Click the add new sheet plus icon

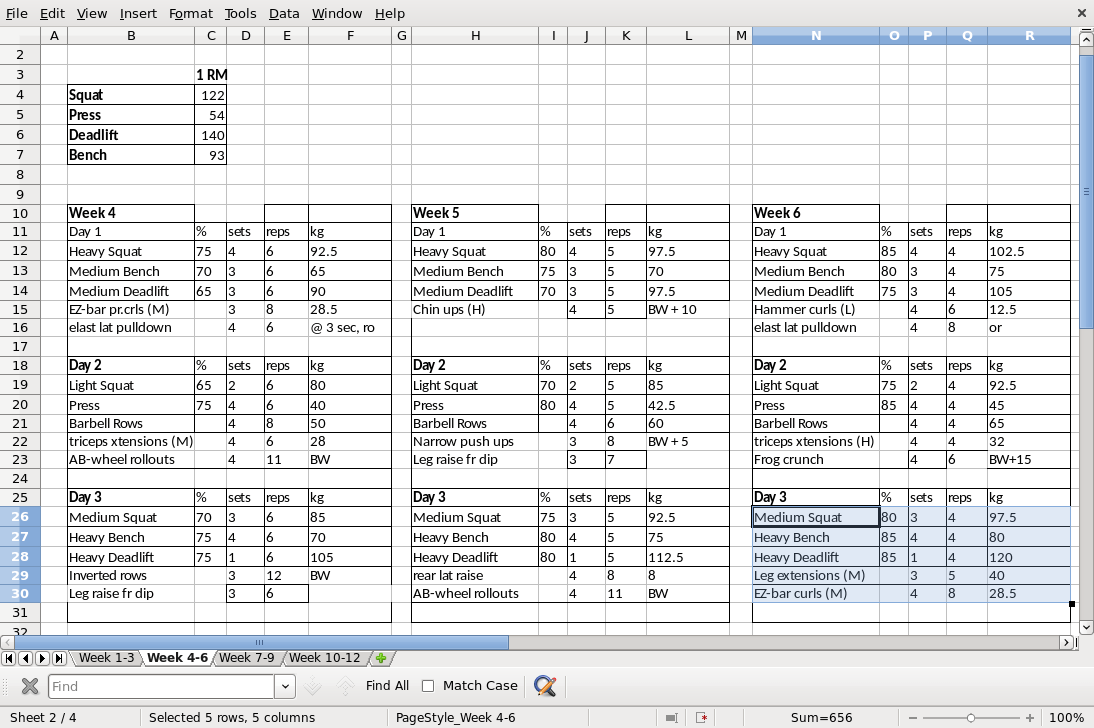380,658
